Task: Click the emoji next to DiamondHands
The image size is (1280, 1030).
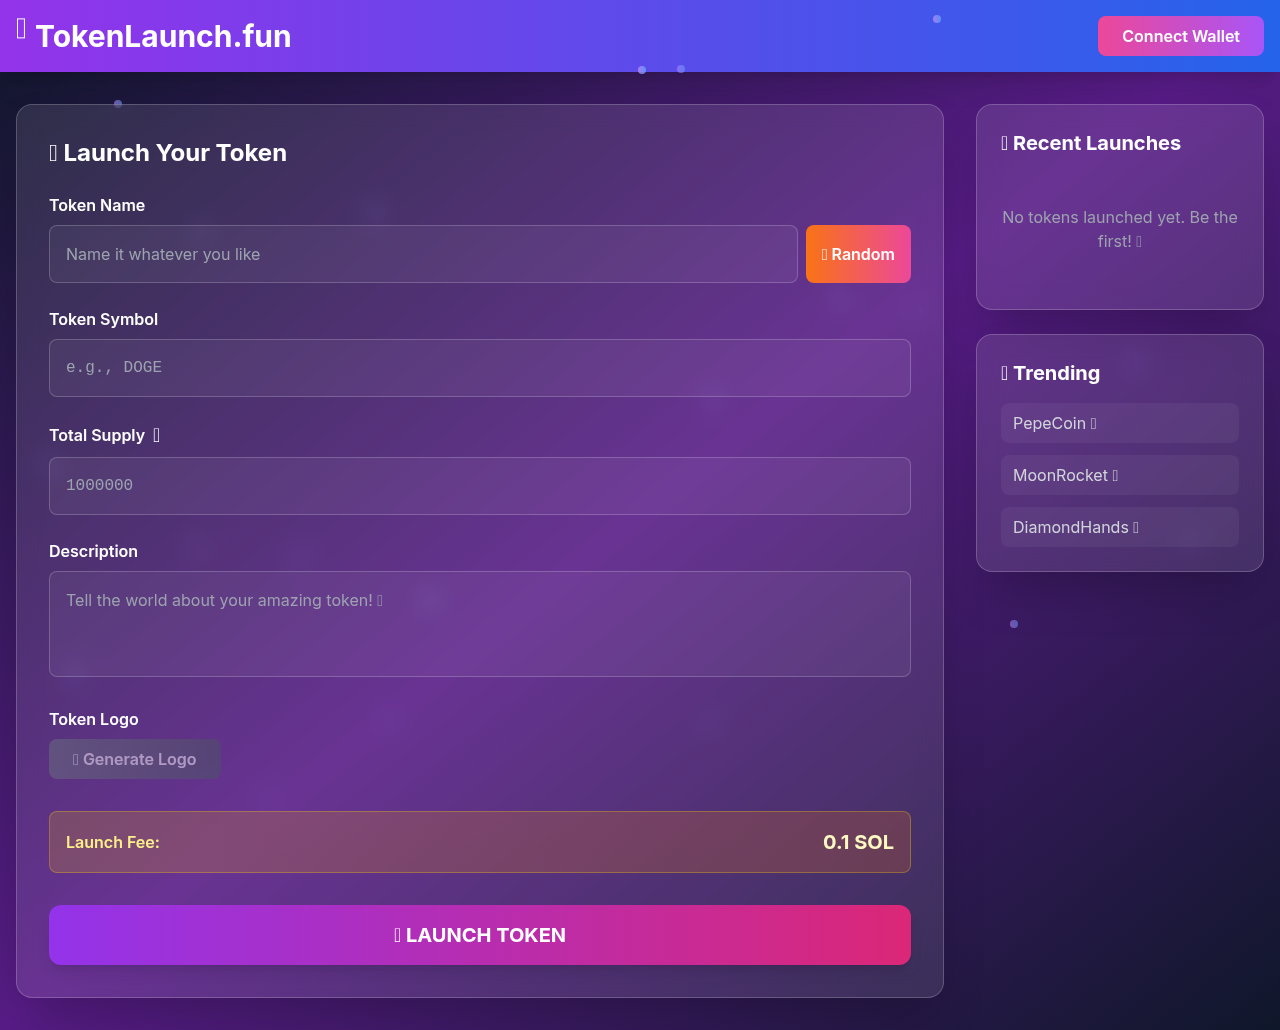Action: [1137, 527]
